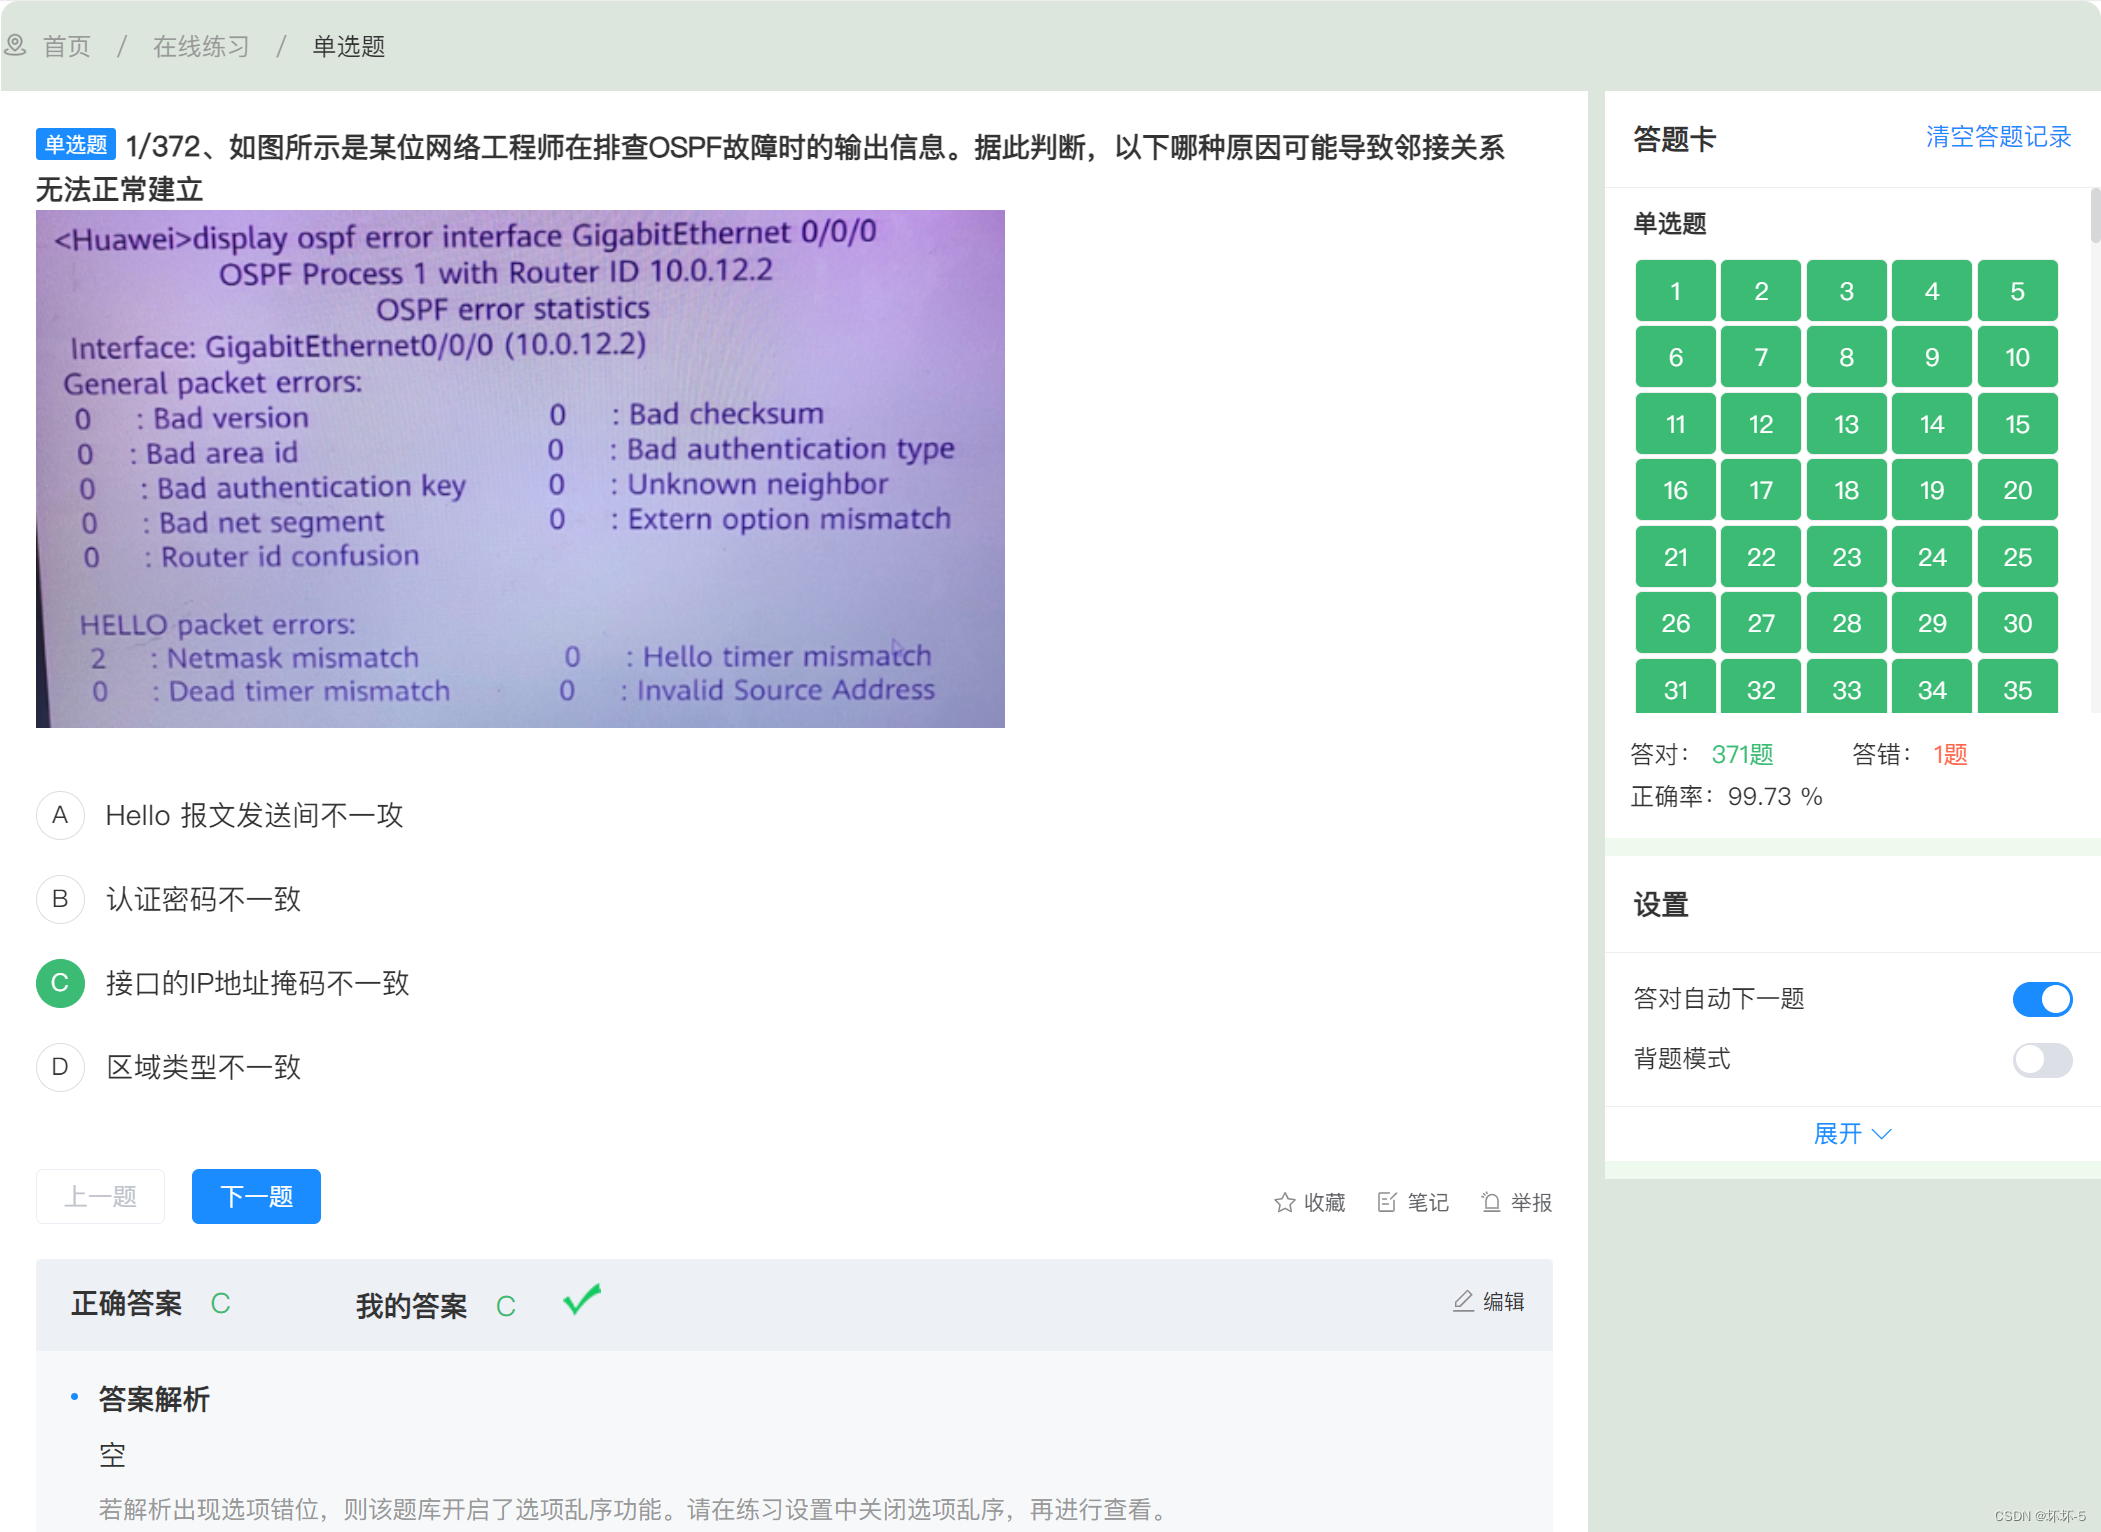Viewport: 2101px width, 1532px height.
Task: Open question 28 tile
Action: click(1846, 623)
